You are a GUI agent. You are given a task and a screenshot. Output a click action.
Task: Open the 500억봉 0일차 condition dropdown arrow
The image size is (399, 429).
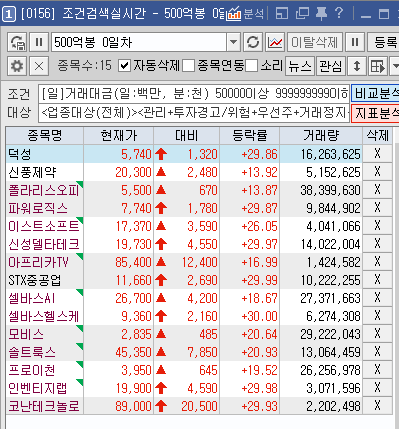(234, 42)
